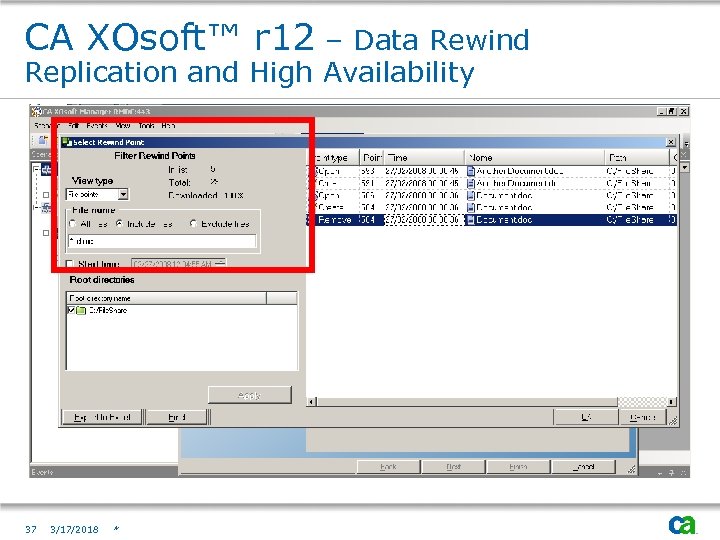Click the file name filter text field
Viewport: 720px width, 540px height.
click(x=162, y=241)
